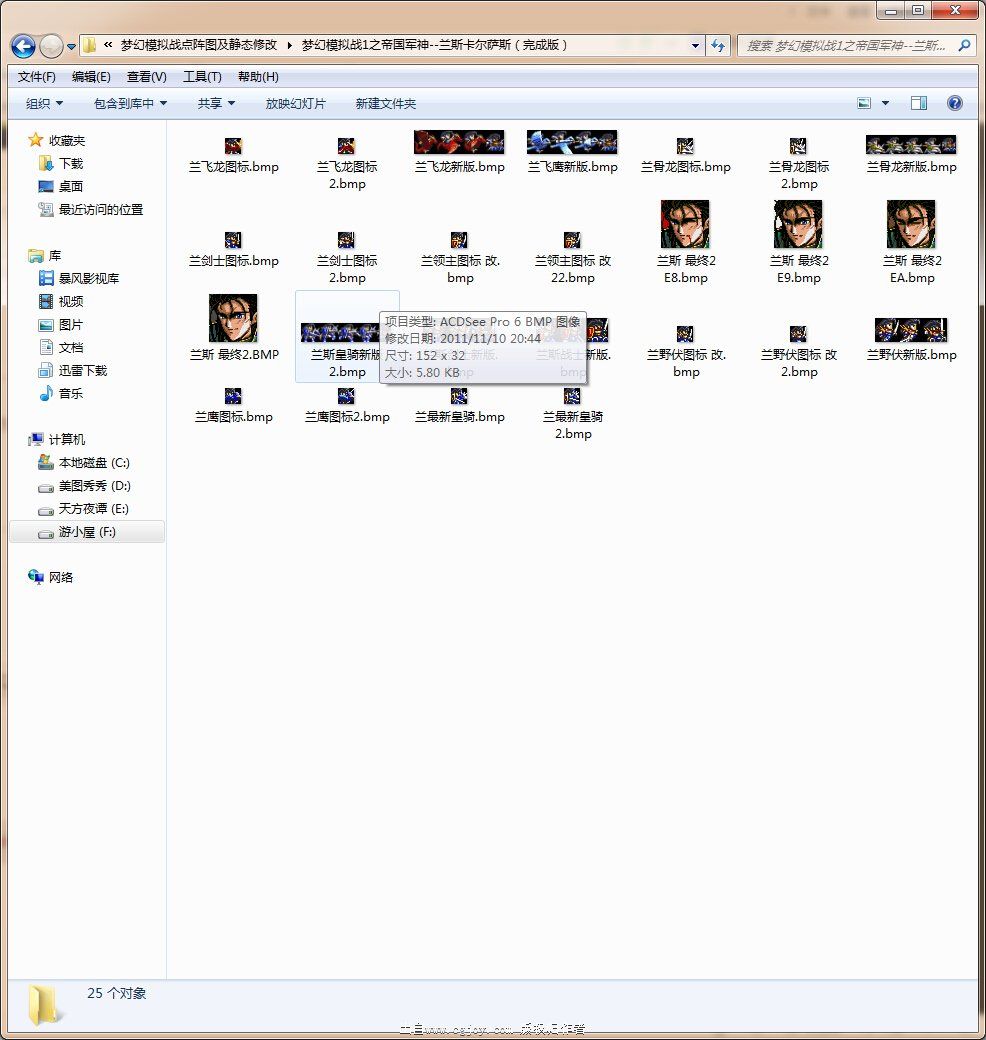Select the file 兰飞龙图标 2.bmp

pos(347,164)
